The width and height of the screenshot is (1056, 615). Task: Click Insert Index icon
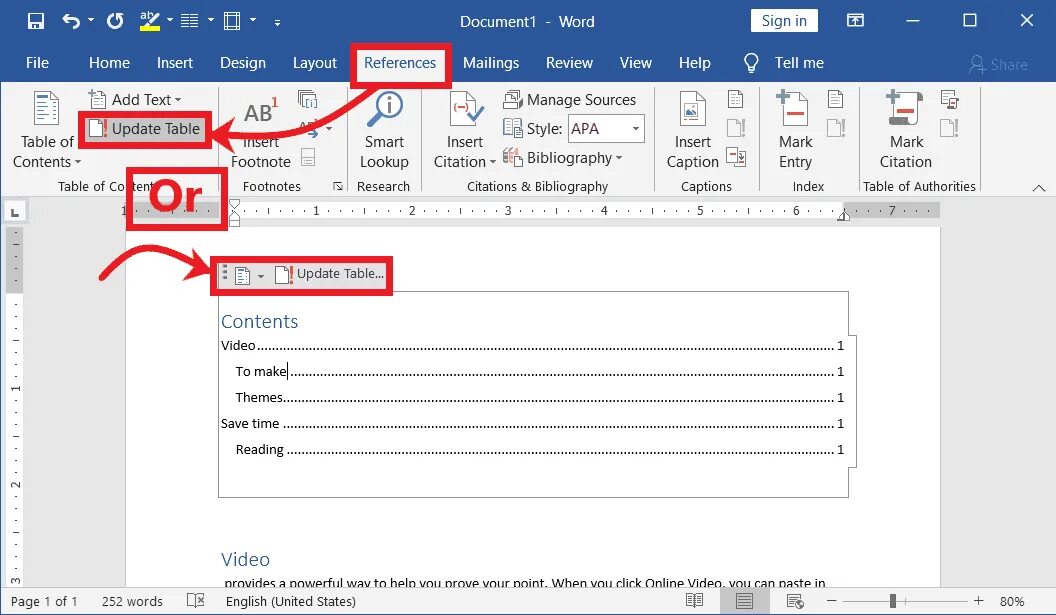point(836,100)
